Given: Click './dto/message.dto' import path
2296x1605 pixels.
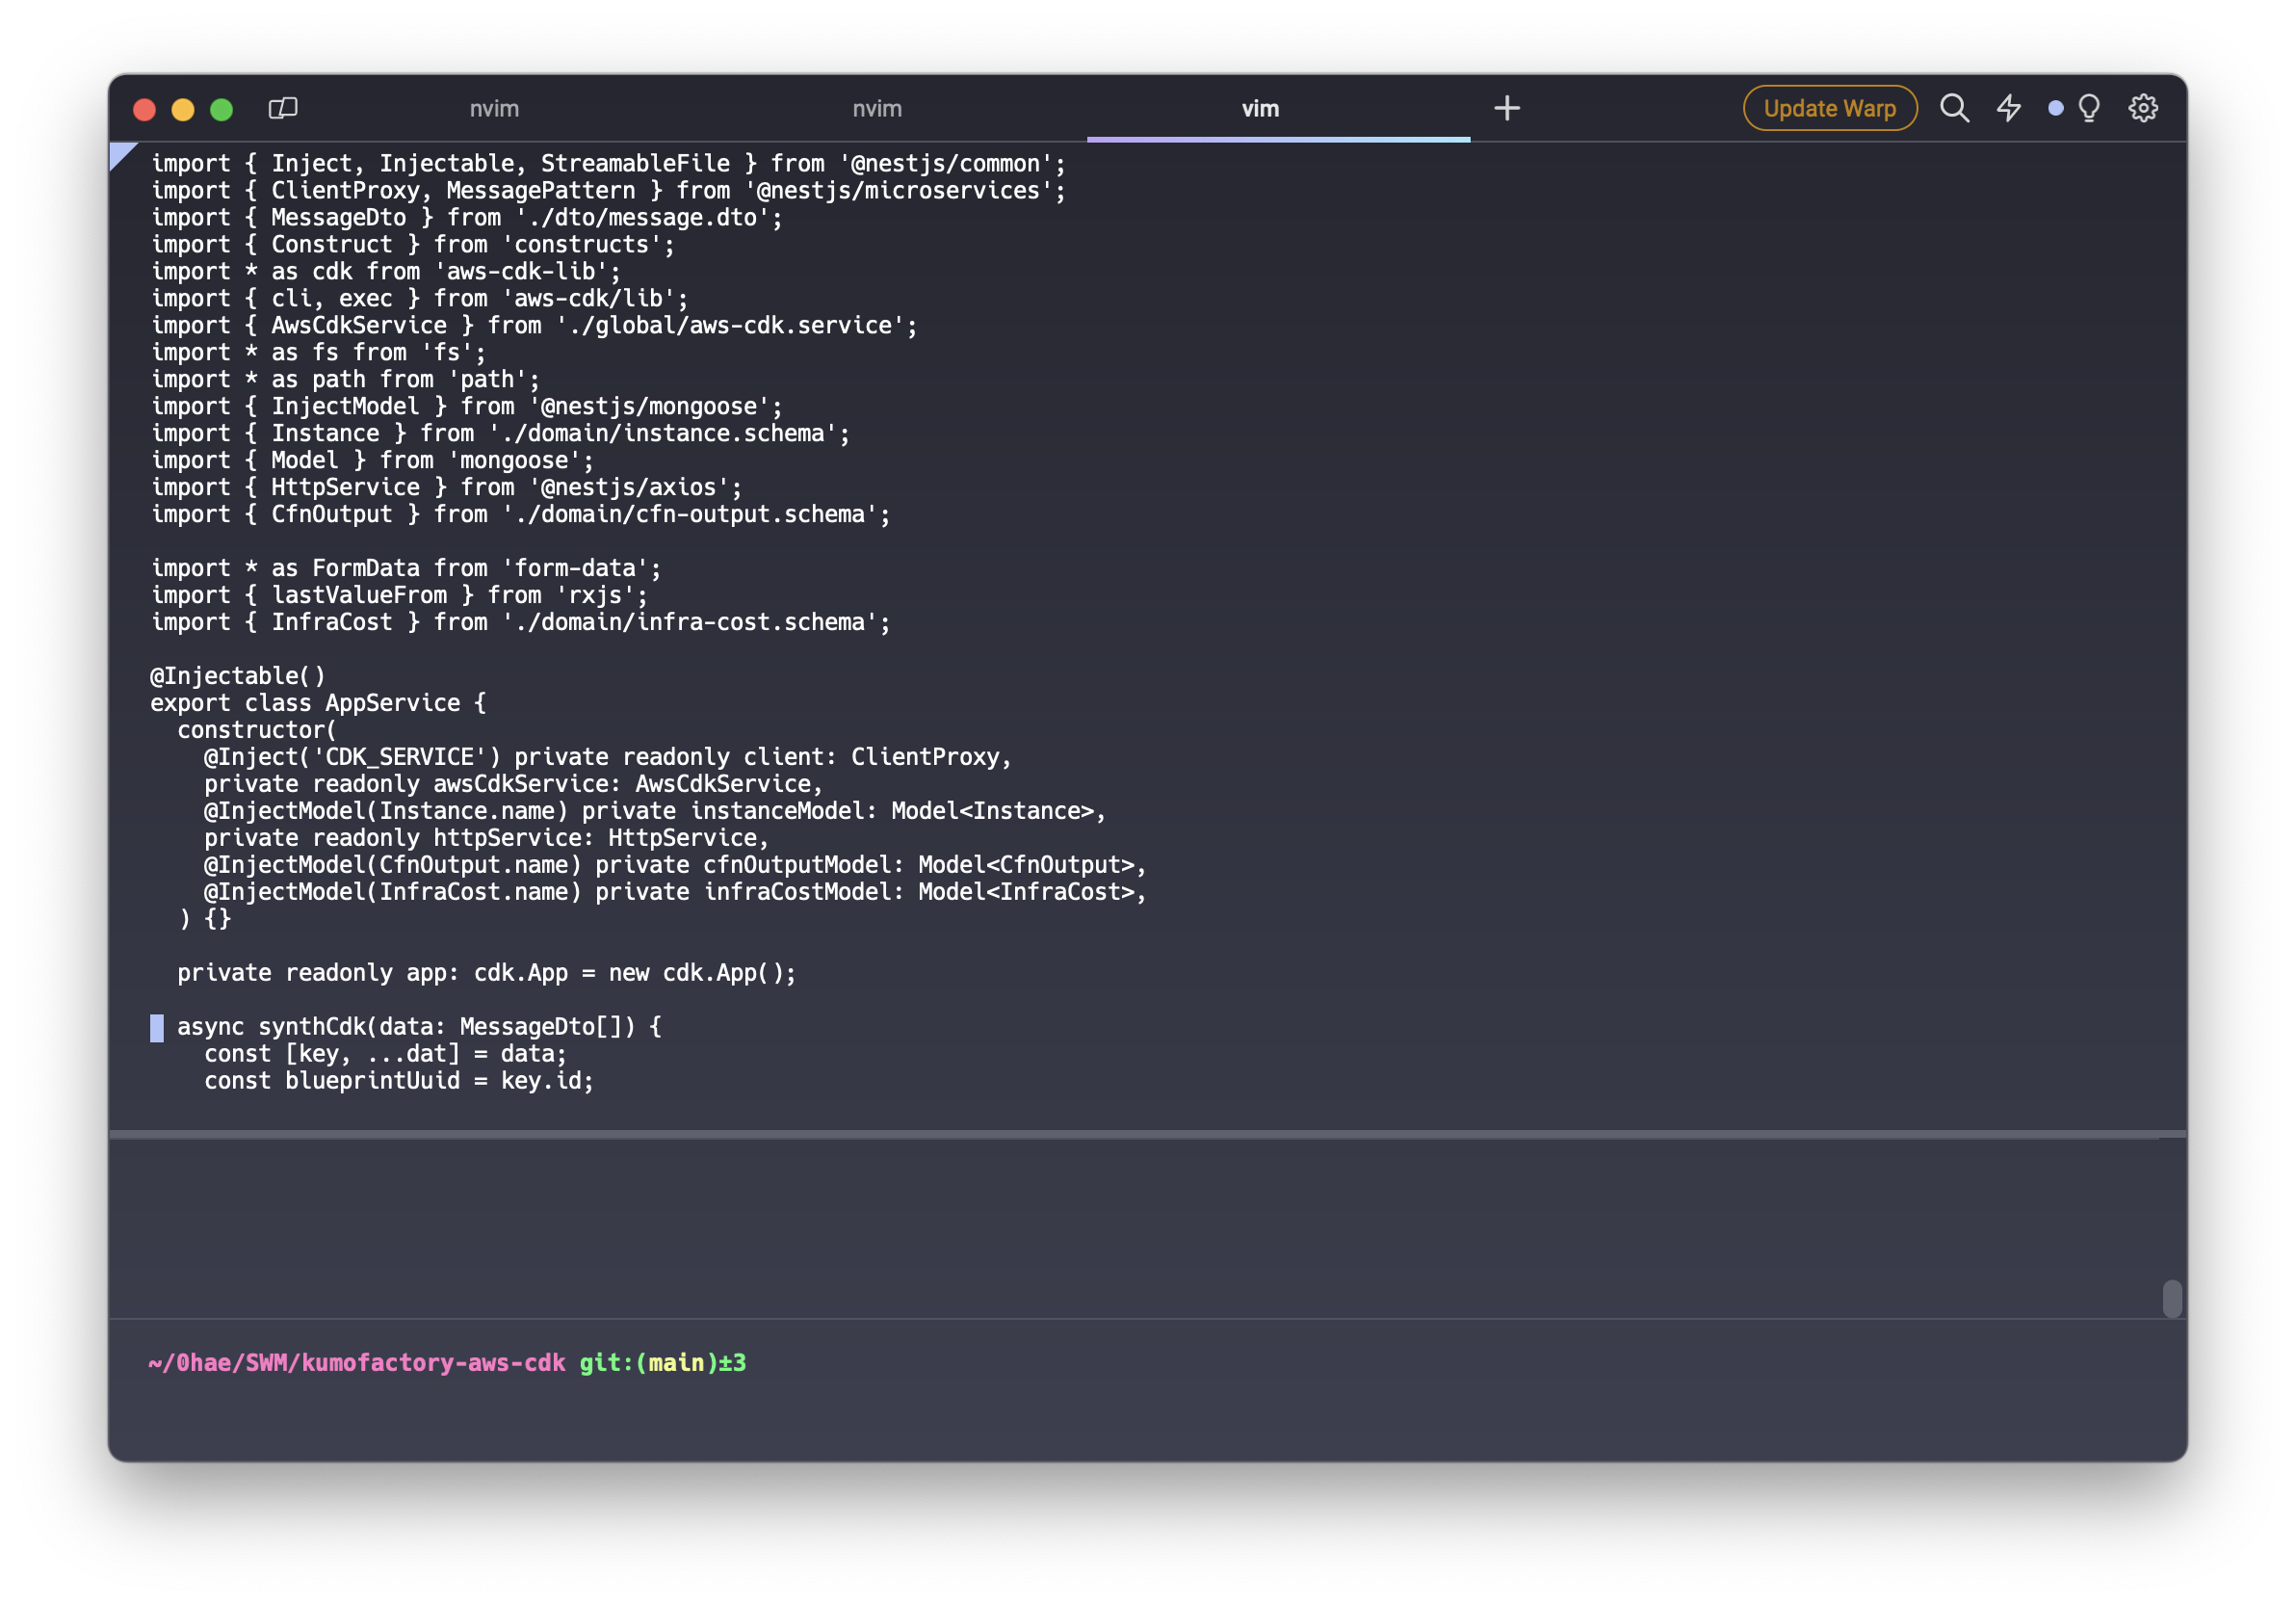Looking at the screenshot, I should [x=642, y=217].
